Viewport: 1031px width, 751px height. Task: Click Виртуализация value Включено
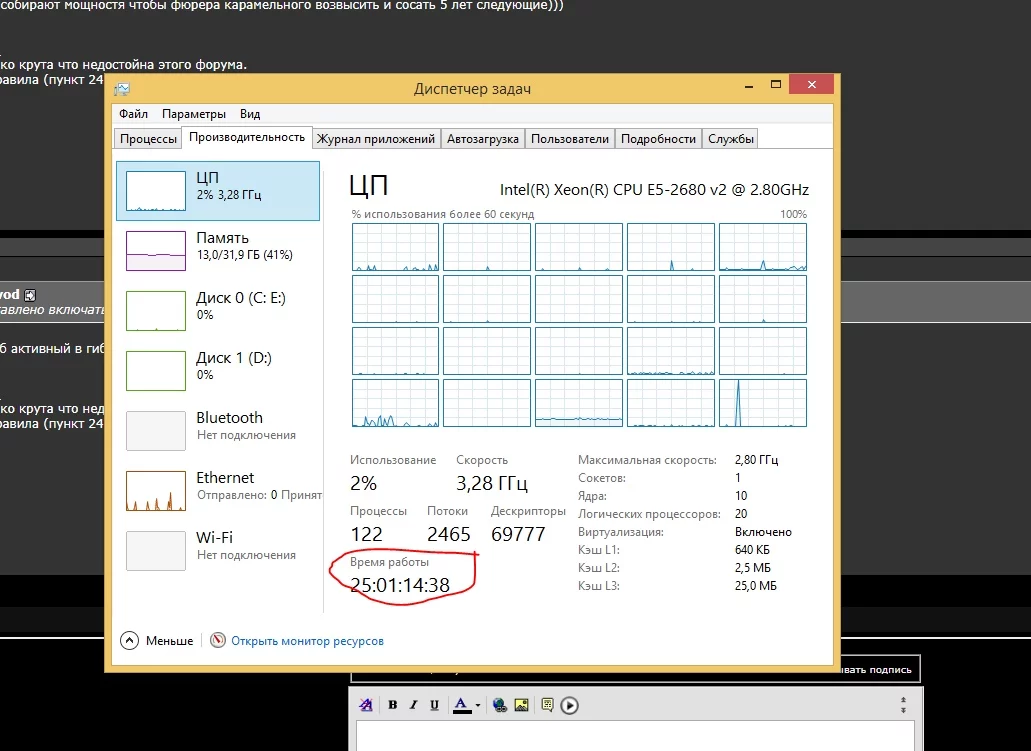[763, 531]
